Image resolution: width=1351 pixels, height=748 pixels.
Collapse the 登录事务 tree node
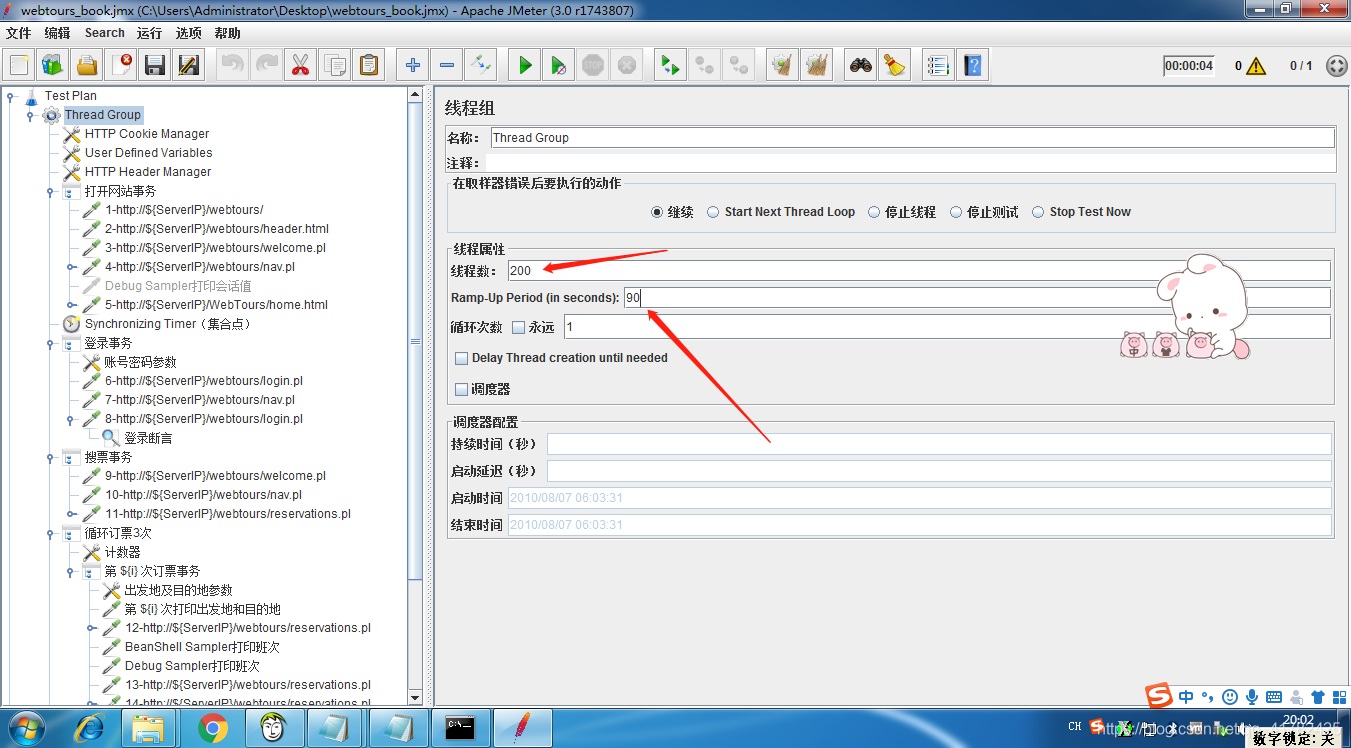tap(50, 343)
